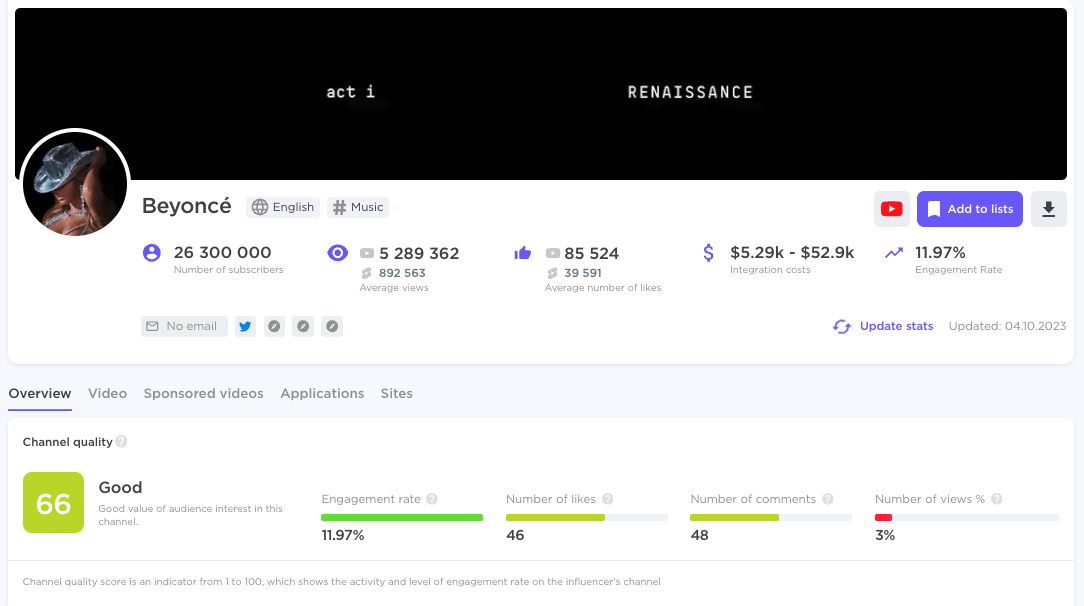
Task: Open the Twitter profile link icon
Action: pos(245,326)
